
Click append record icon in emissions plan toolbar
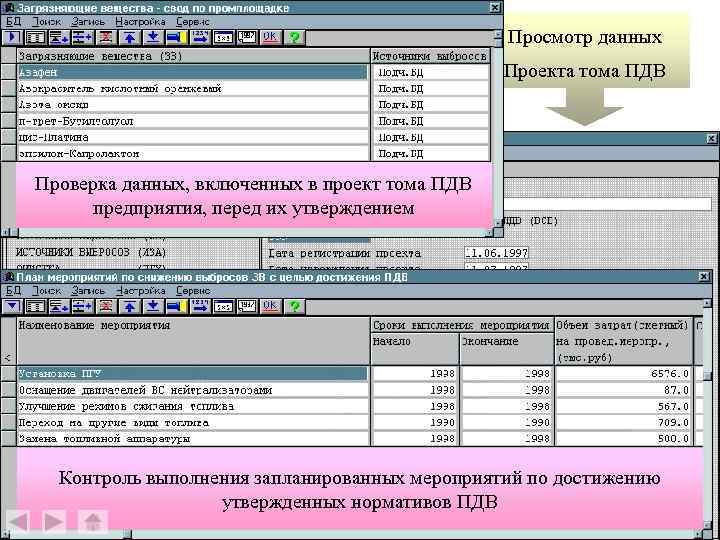pos(59,306)
